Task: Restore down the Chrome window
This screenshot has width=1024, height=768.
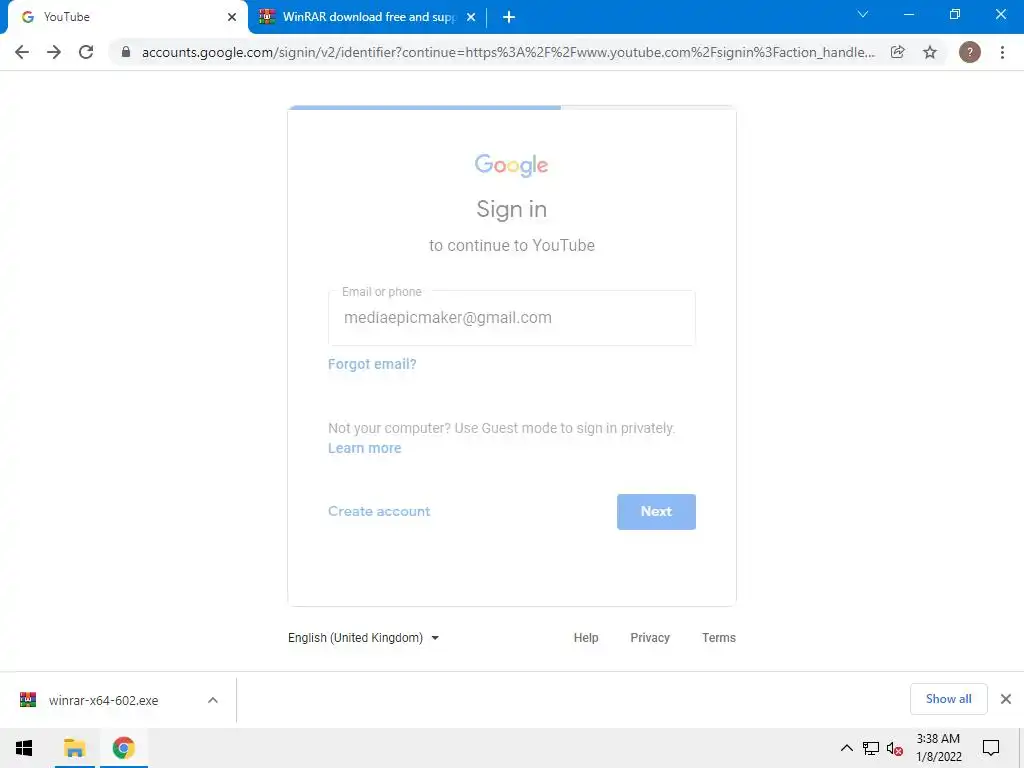Action: coord(955,14)
